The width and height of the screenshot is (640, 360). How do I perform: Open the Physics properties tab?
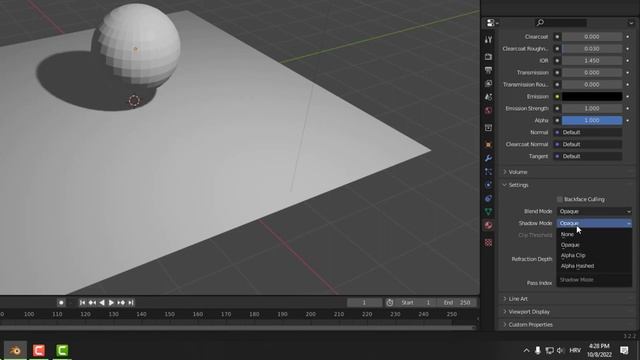[489, 185]
